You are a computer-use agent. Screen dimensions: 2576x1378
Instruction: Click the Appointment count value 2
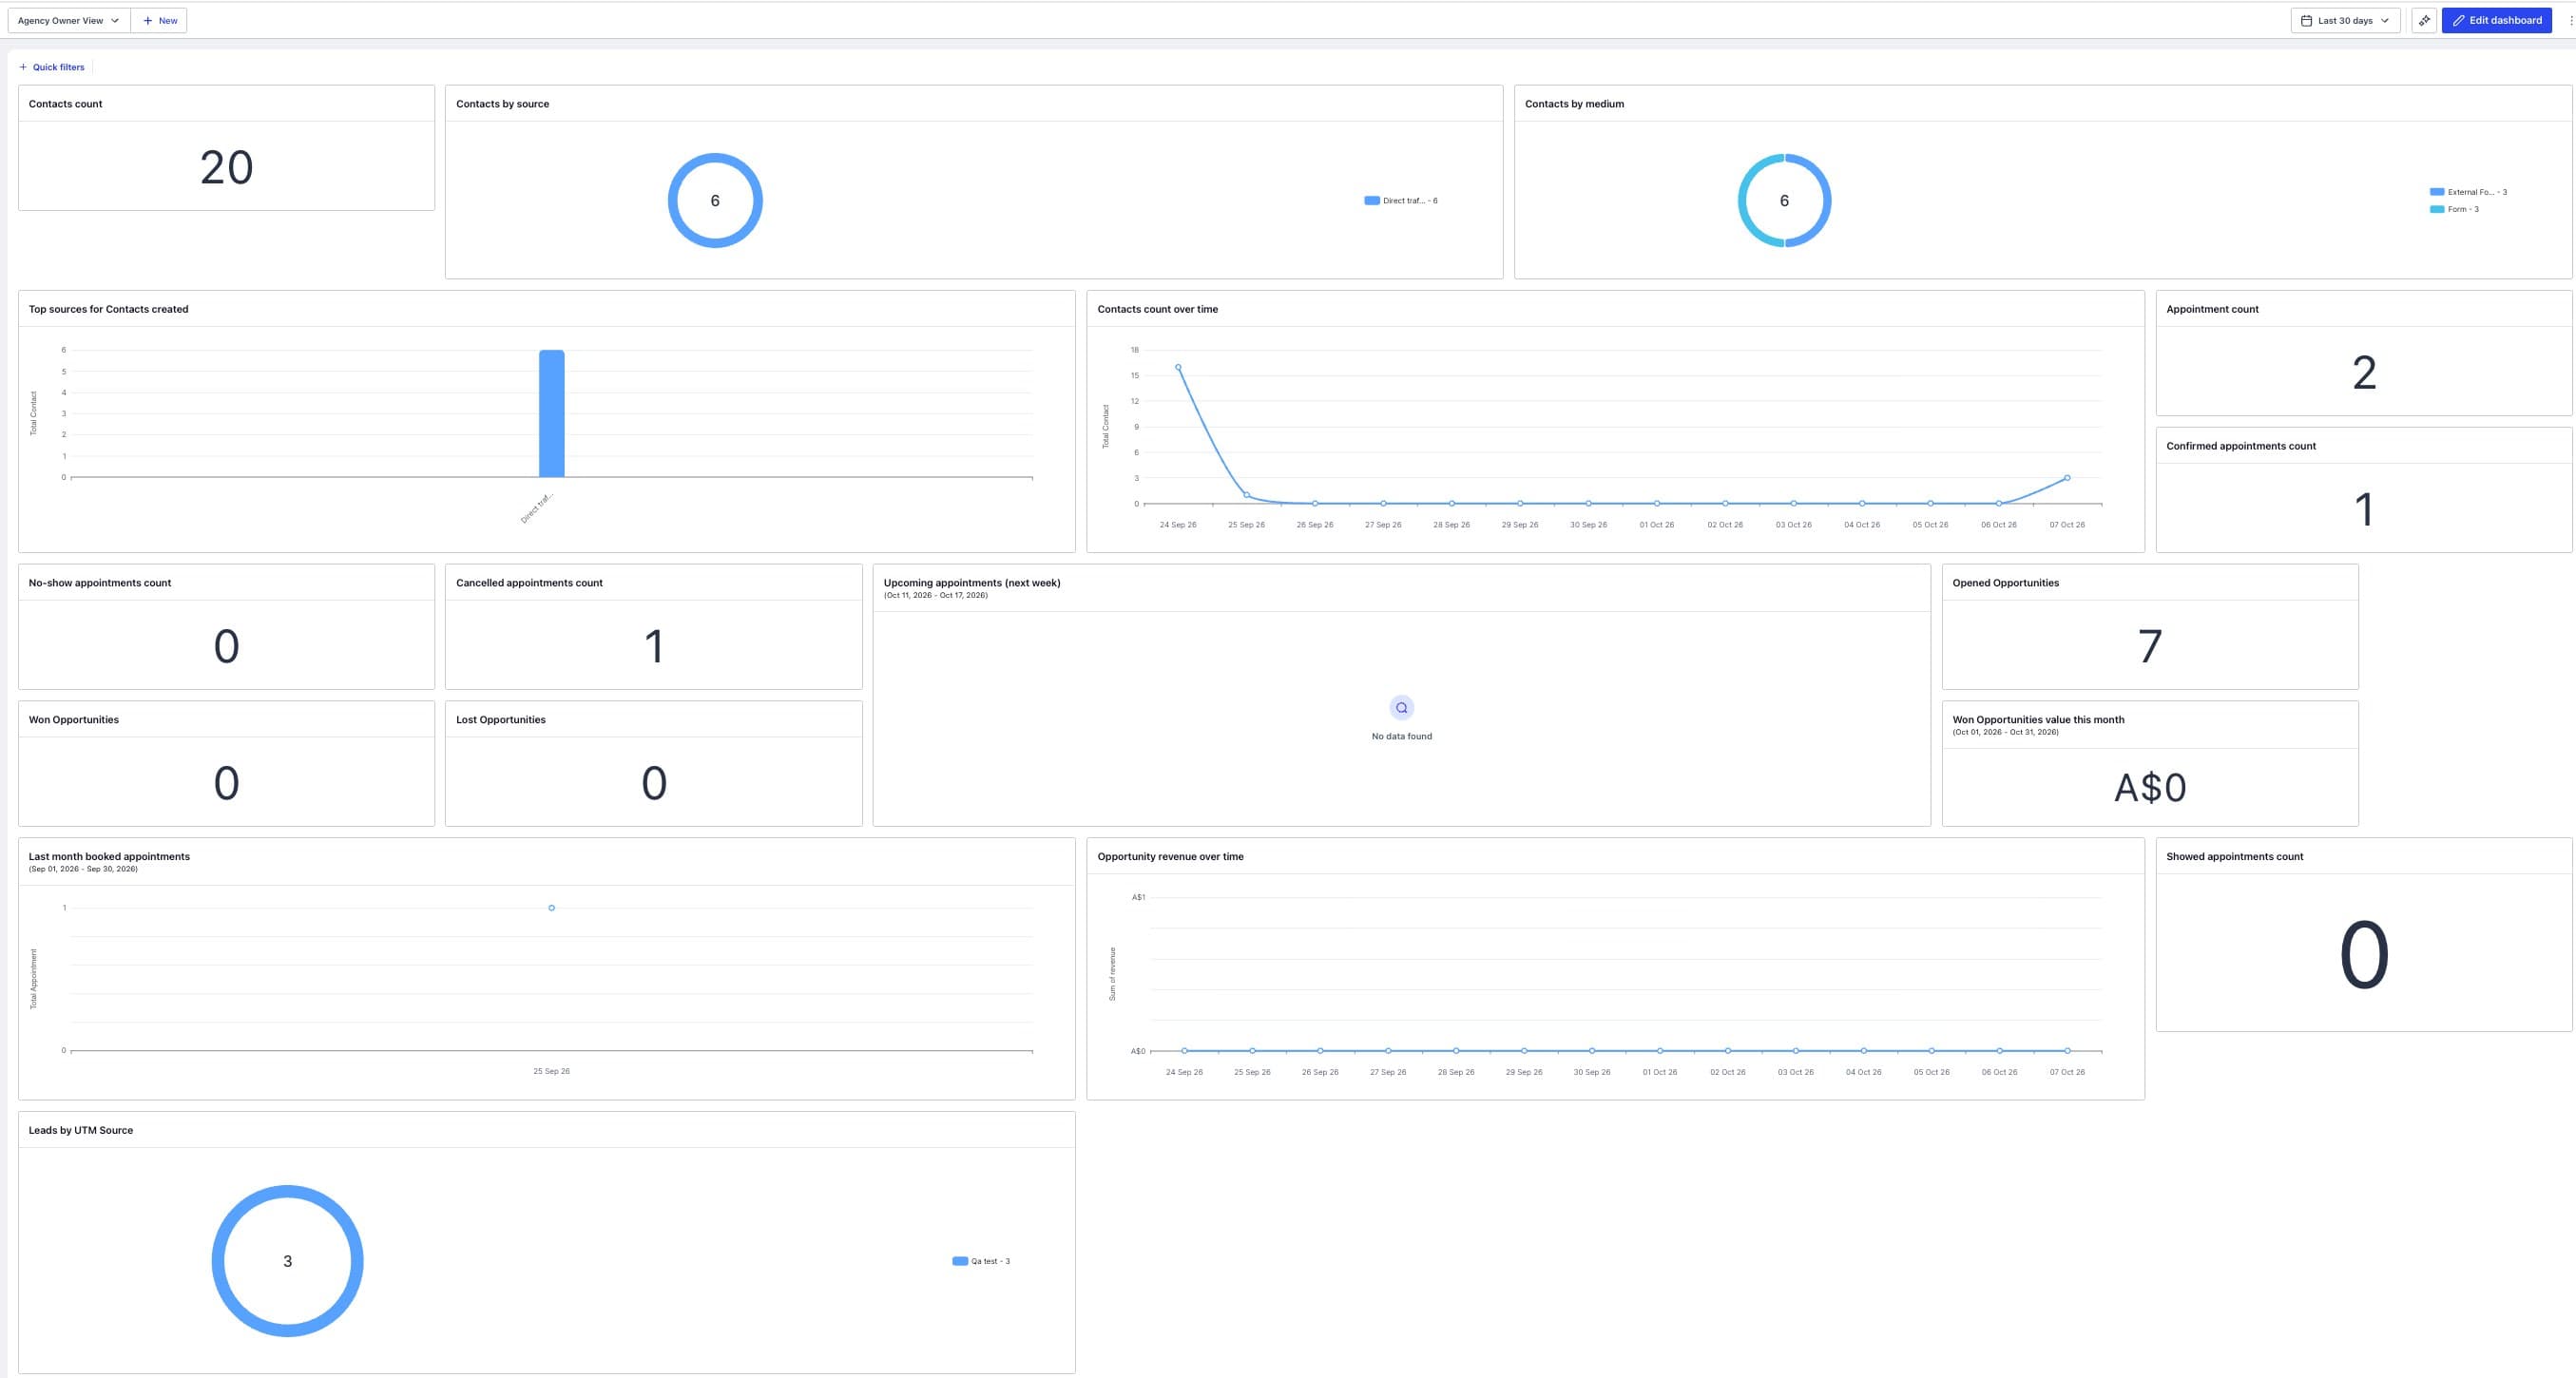point(2364,373)
